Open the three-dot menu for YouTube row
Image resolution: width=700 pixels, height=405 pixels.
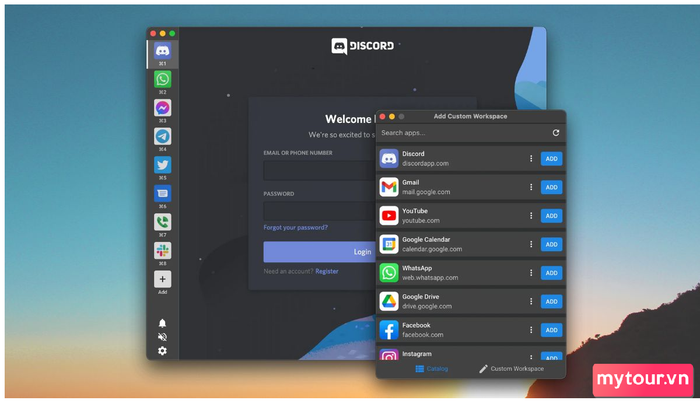click(531, 216)
